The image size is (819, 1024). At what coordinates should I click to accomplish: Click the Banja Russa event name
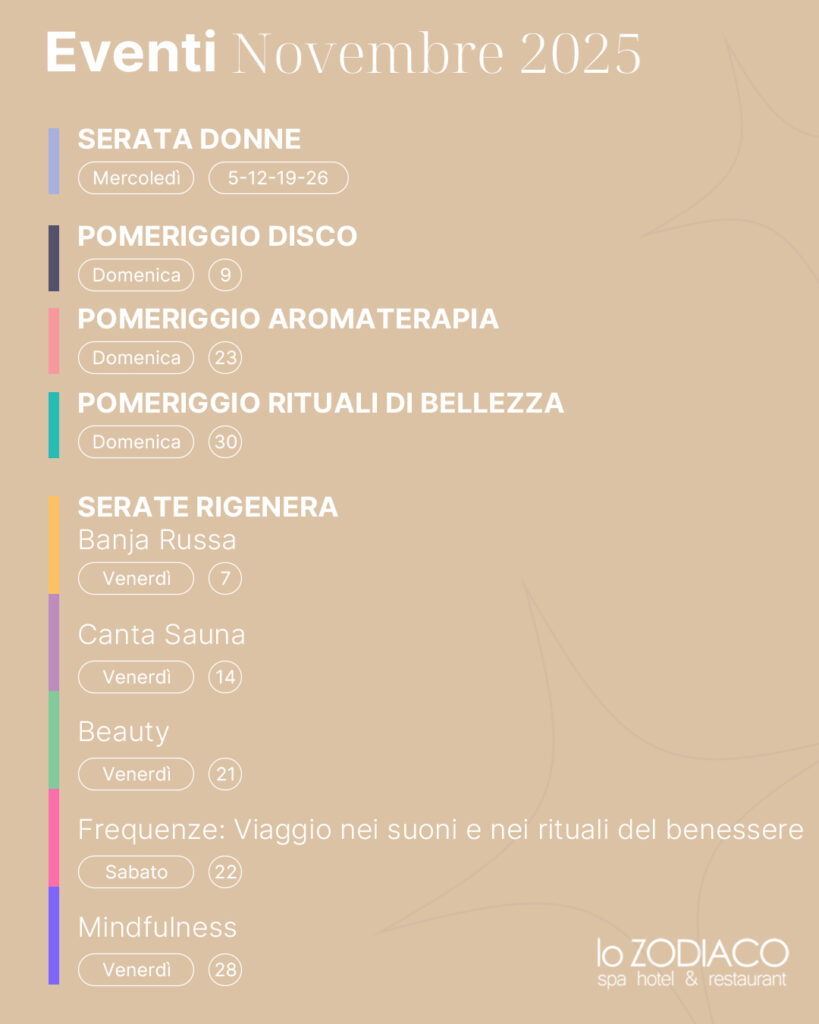click(x=157, y=540)
